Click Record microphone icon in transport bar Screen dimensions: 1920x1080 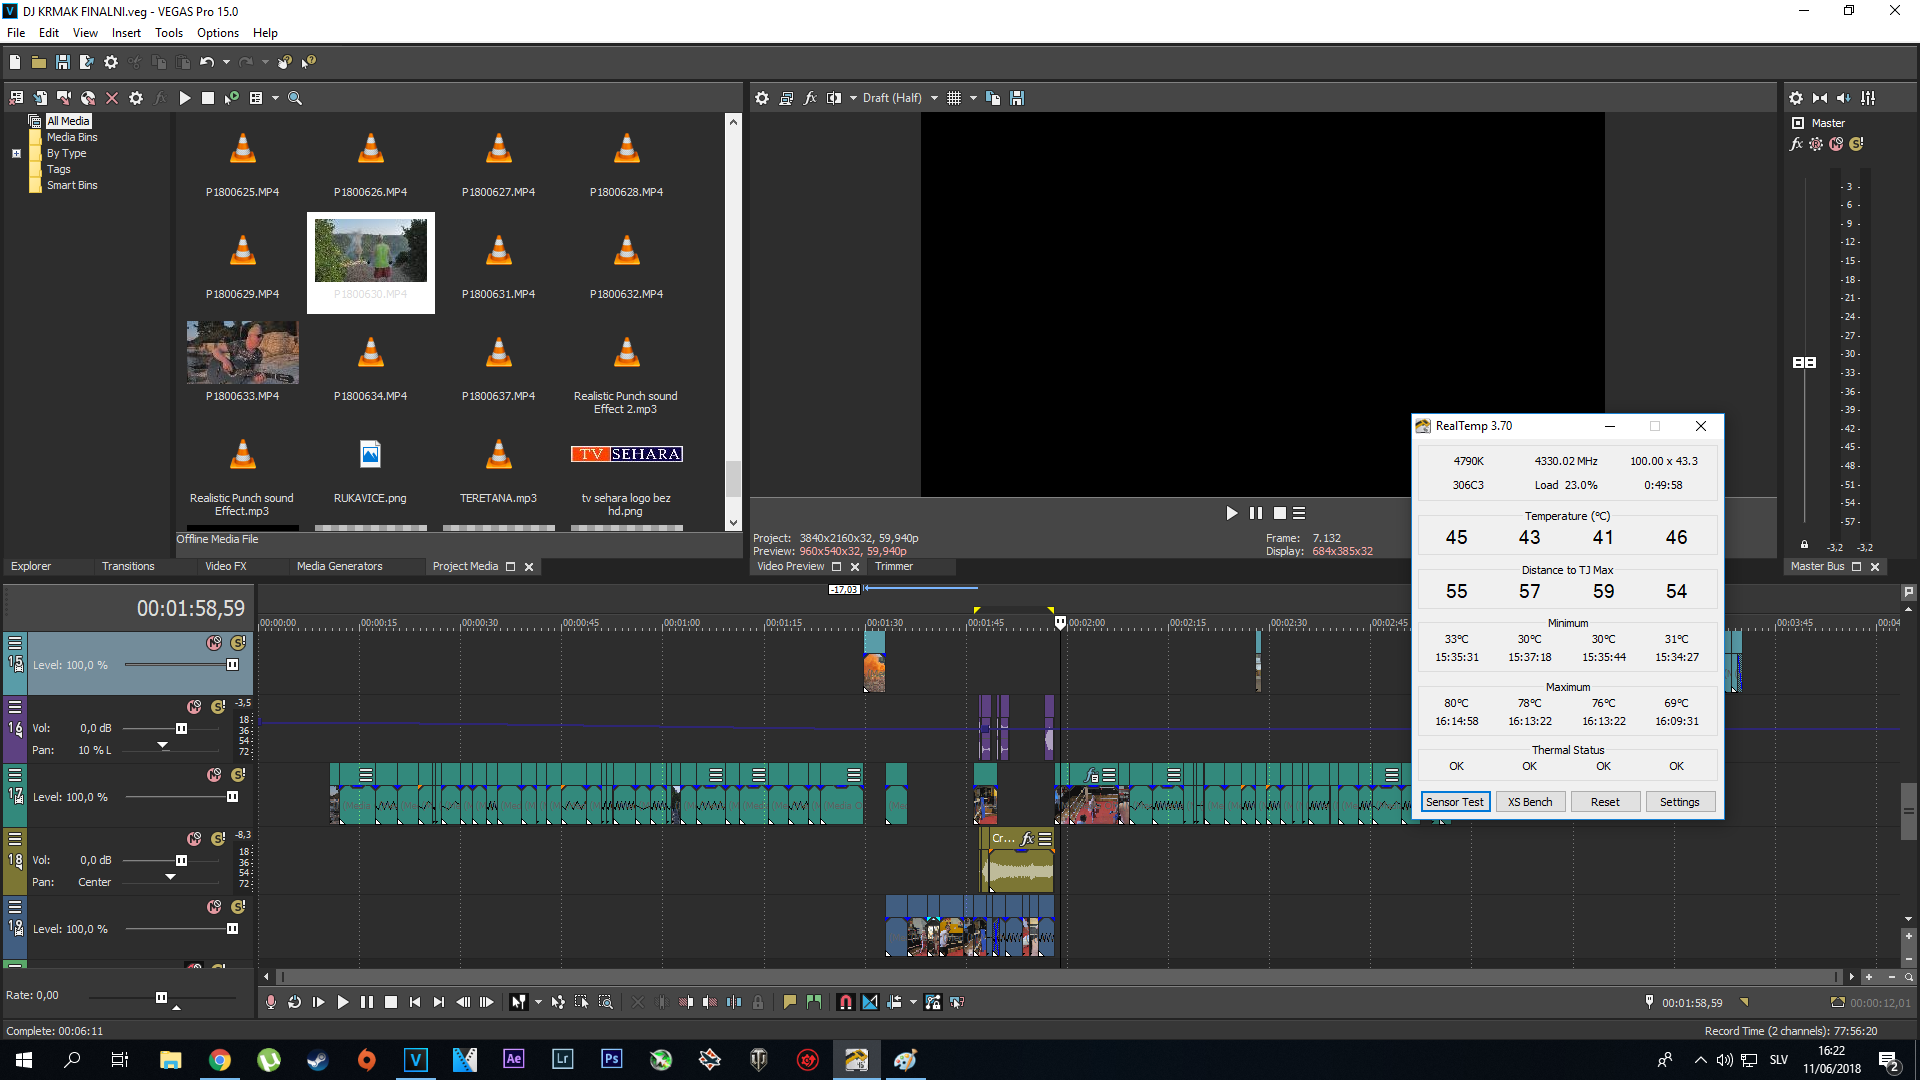pos(271,1002)
